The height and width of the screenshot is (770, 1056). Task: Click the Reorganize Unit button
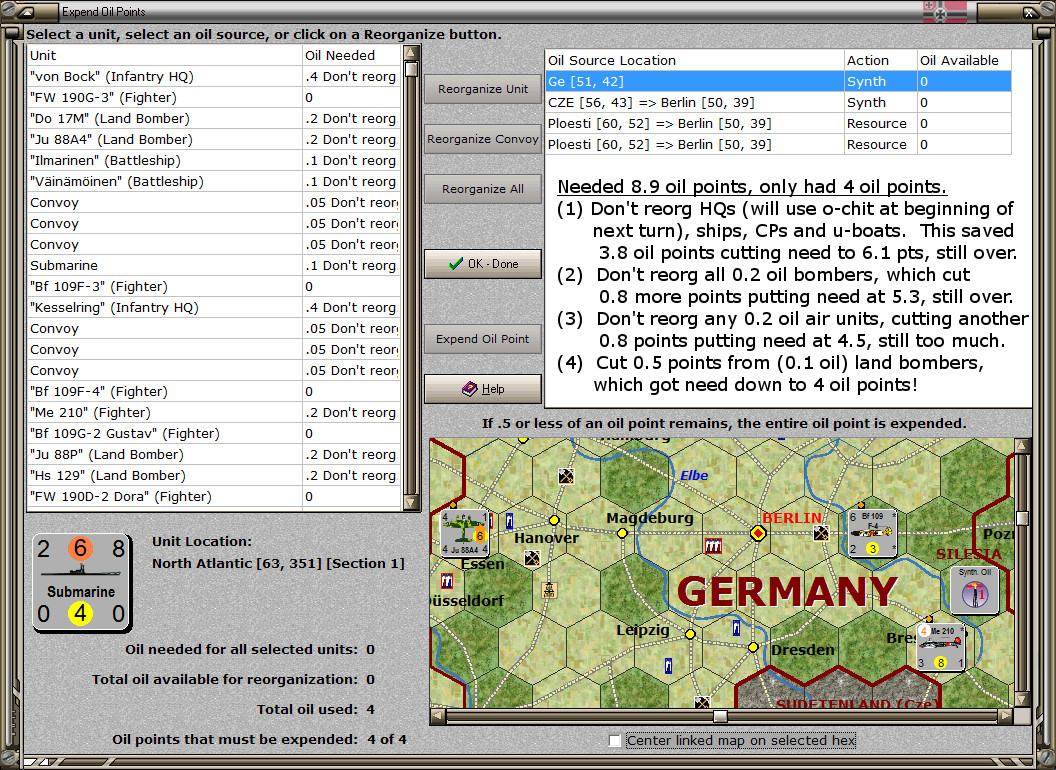tap(483, 89)
